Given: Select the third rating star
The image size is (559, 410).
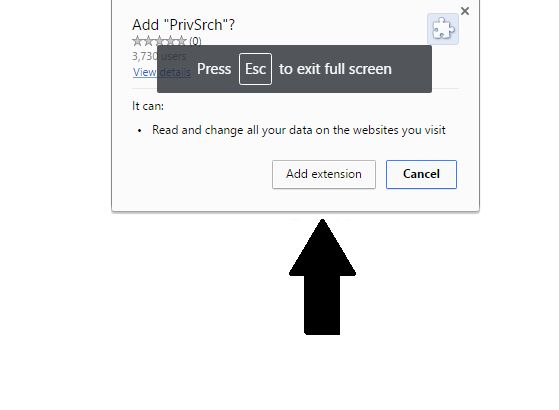Looking at the screenshot, I should [x=159, y=41].
